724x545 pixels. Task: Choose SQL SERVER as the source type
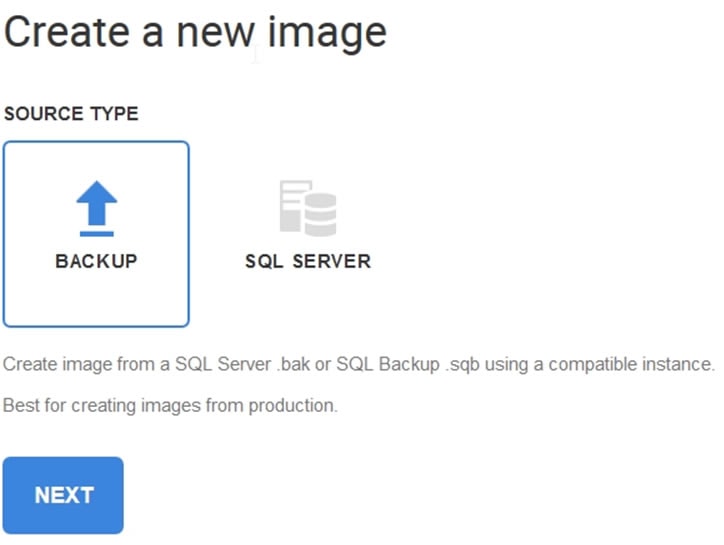(307, 234)
